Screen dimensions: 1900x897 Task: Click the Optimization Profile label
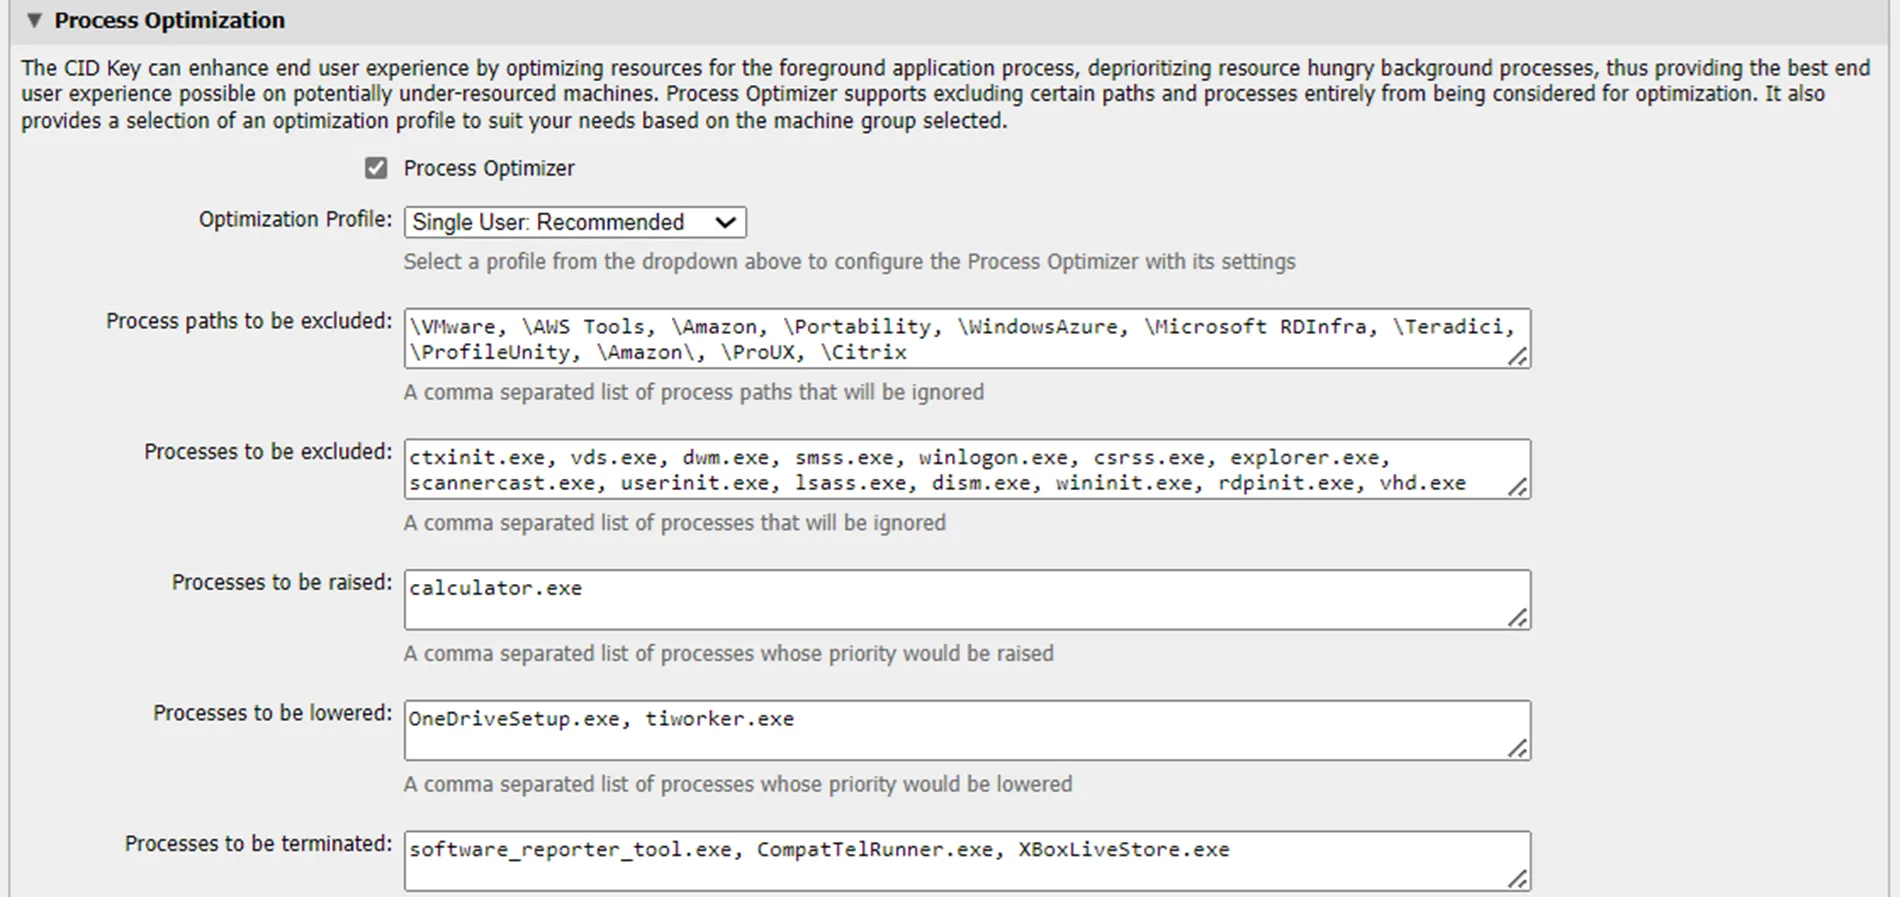pos(295,219)
